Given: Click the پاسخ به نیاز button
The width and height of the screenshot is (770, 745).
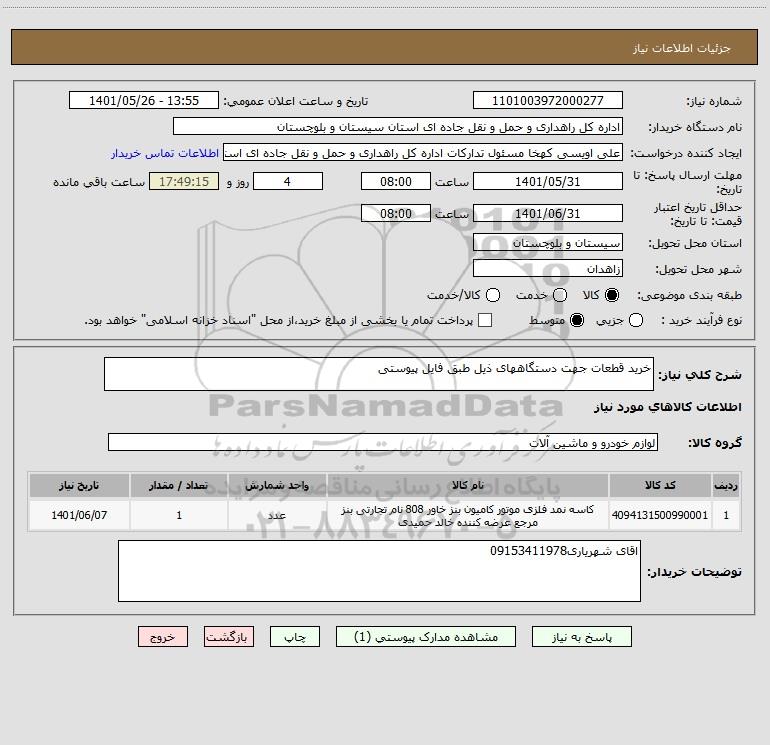Looking at the screenshot, I should tap(581, 637).
